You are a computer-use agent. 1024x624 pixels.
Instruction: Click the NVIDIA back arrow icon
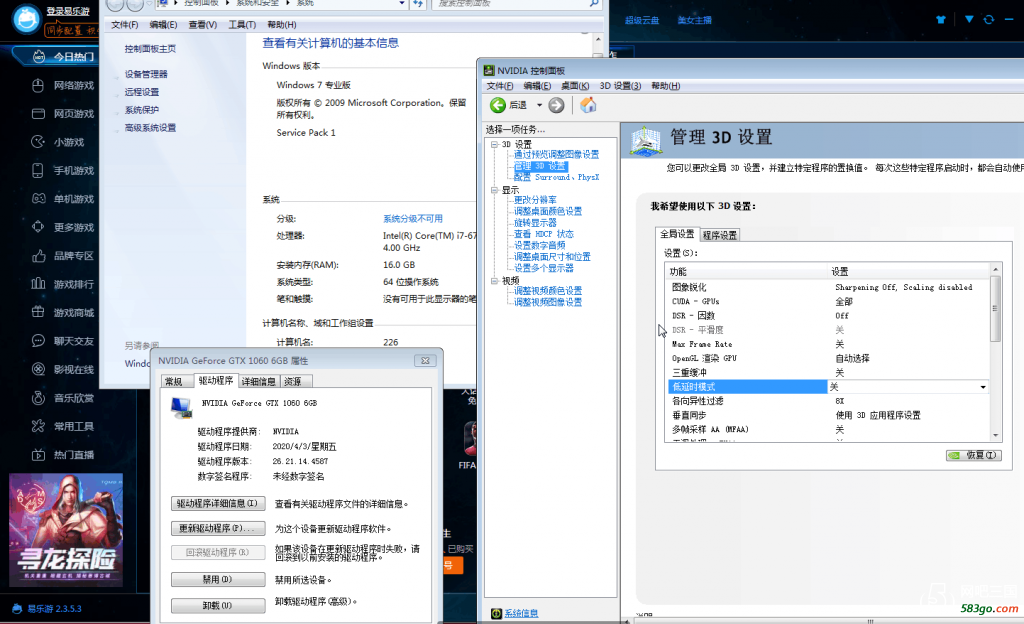[x=497, y=105]
